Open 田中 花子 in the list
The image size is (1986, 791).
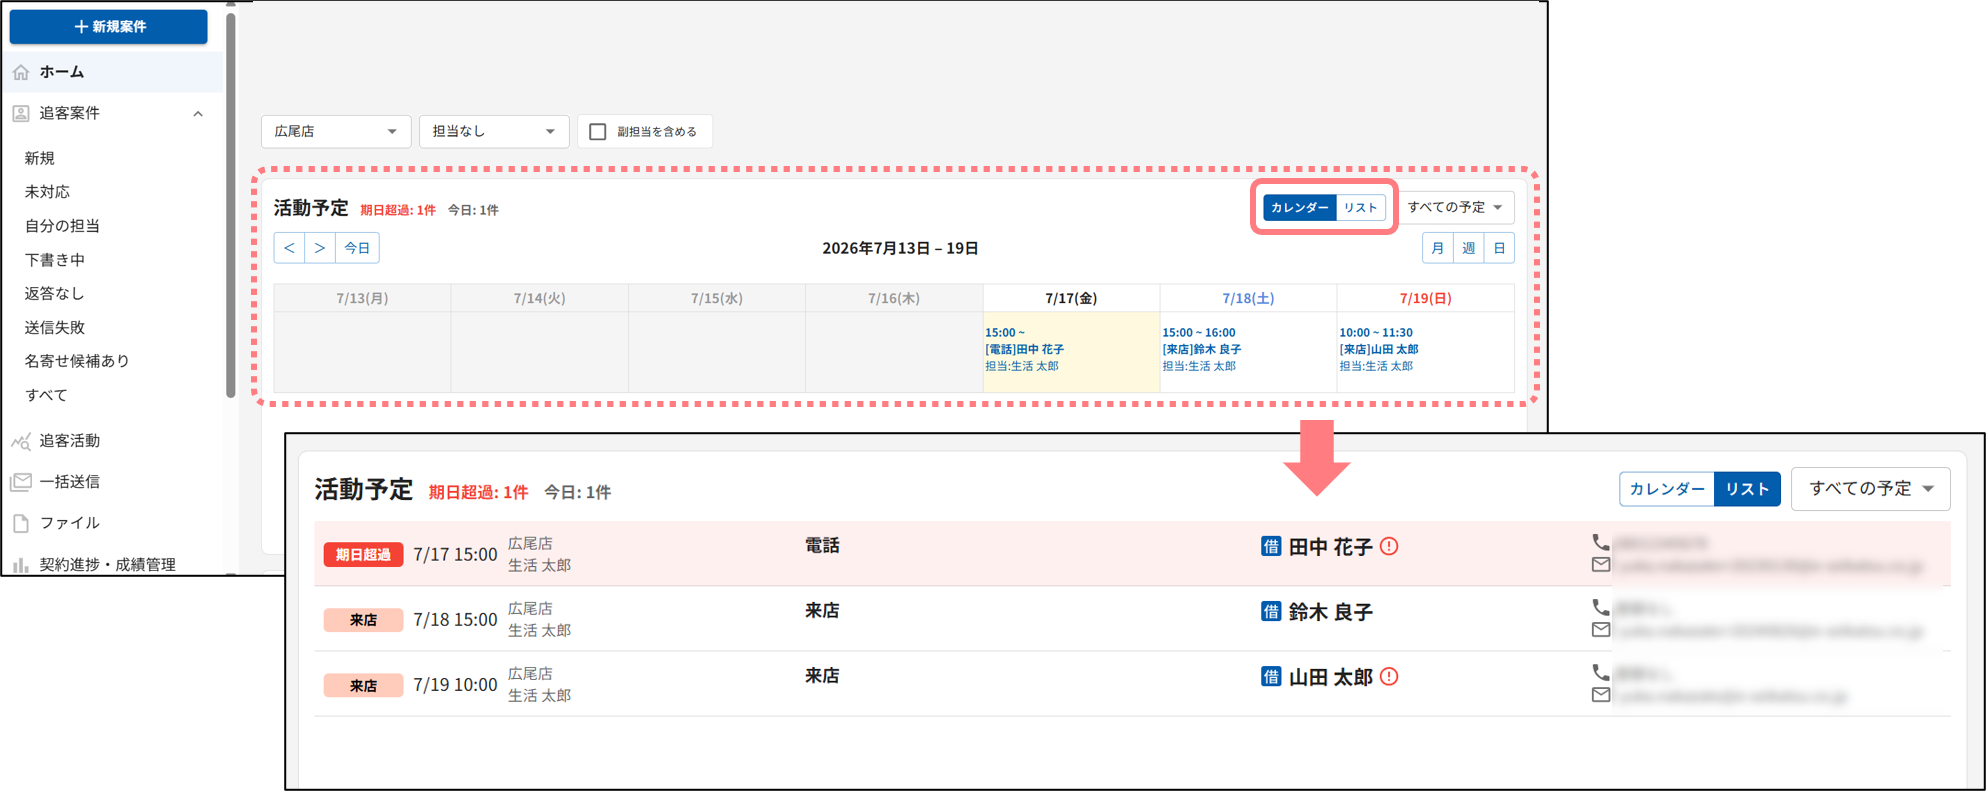tap(1330, 547)
